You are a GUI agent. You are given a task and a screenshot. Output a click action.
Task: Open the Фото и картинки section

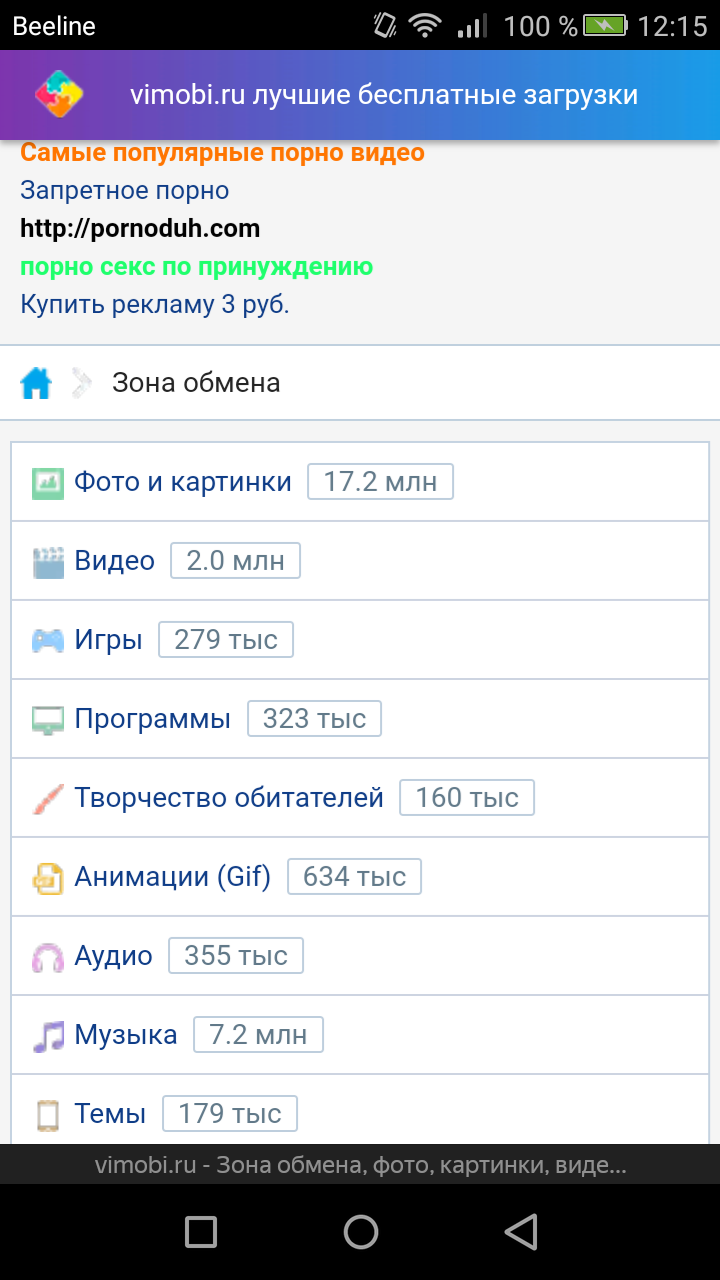point(183,482)
